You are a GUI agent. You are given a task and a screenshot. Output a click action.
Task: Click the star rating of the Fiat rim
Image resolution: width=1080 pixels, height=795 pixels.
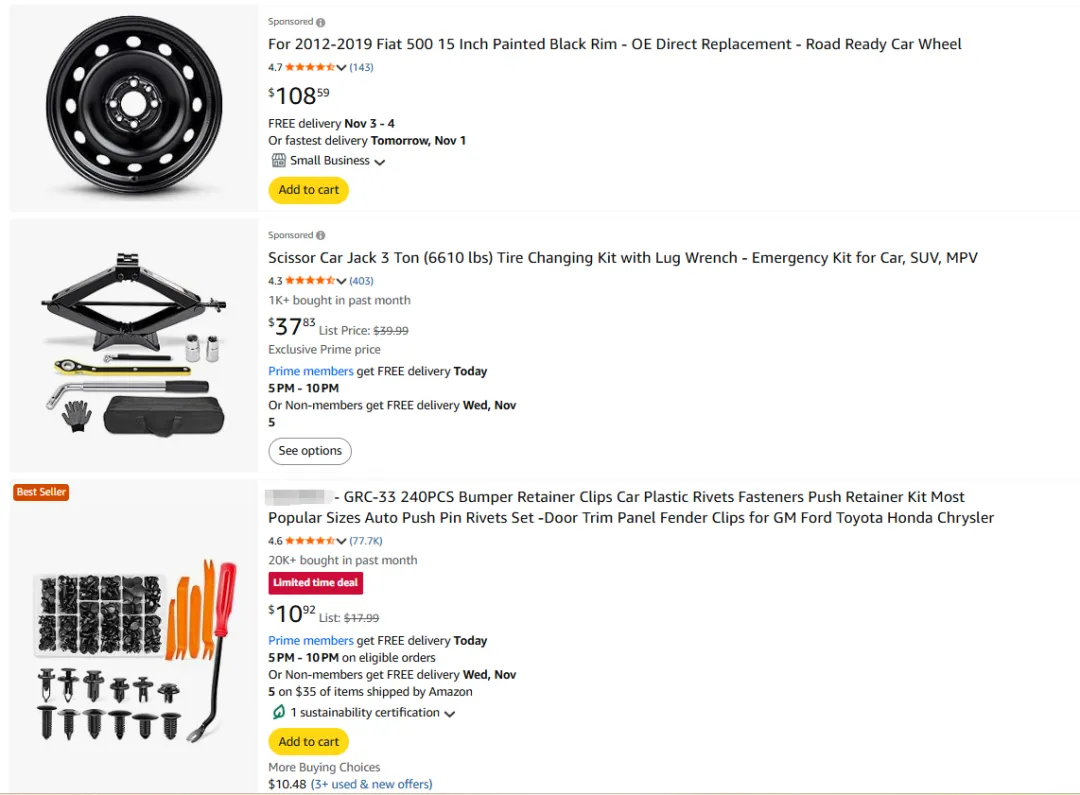click(310, 68)
